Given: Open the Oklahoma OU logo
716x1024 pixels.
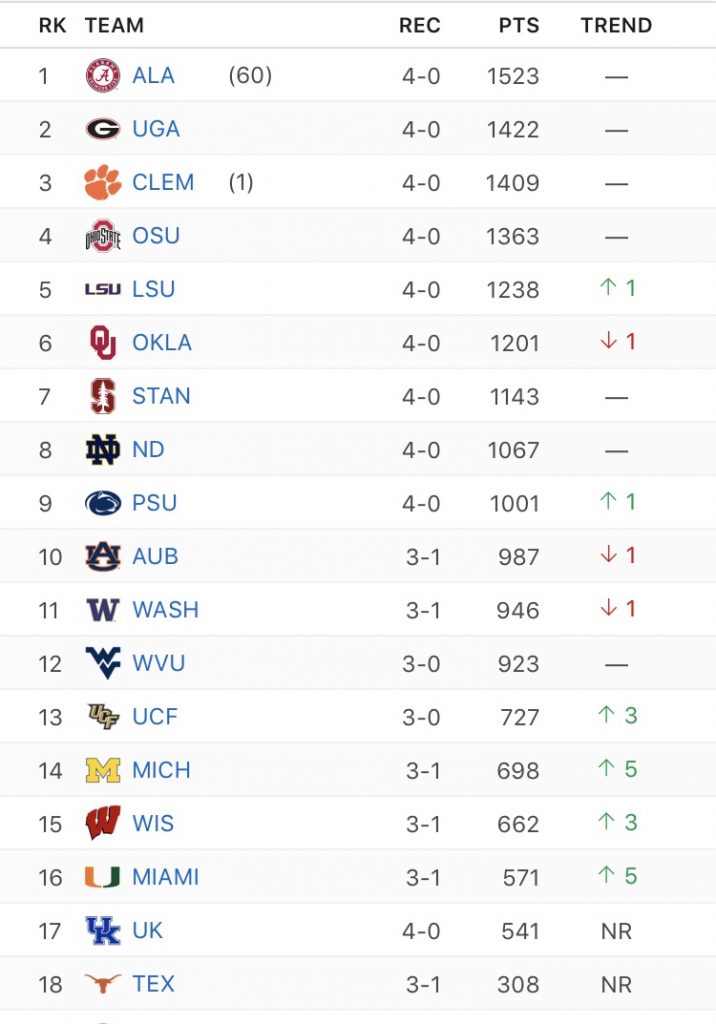Looking at the screenshot, I should coord(103,342).
